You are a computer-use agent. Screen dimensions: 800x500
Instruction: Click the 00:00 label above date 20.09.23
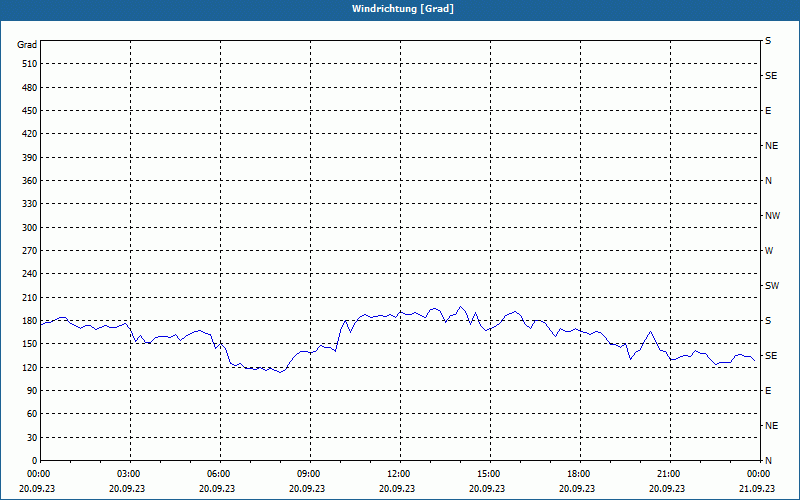coord(38,474)
